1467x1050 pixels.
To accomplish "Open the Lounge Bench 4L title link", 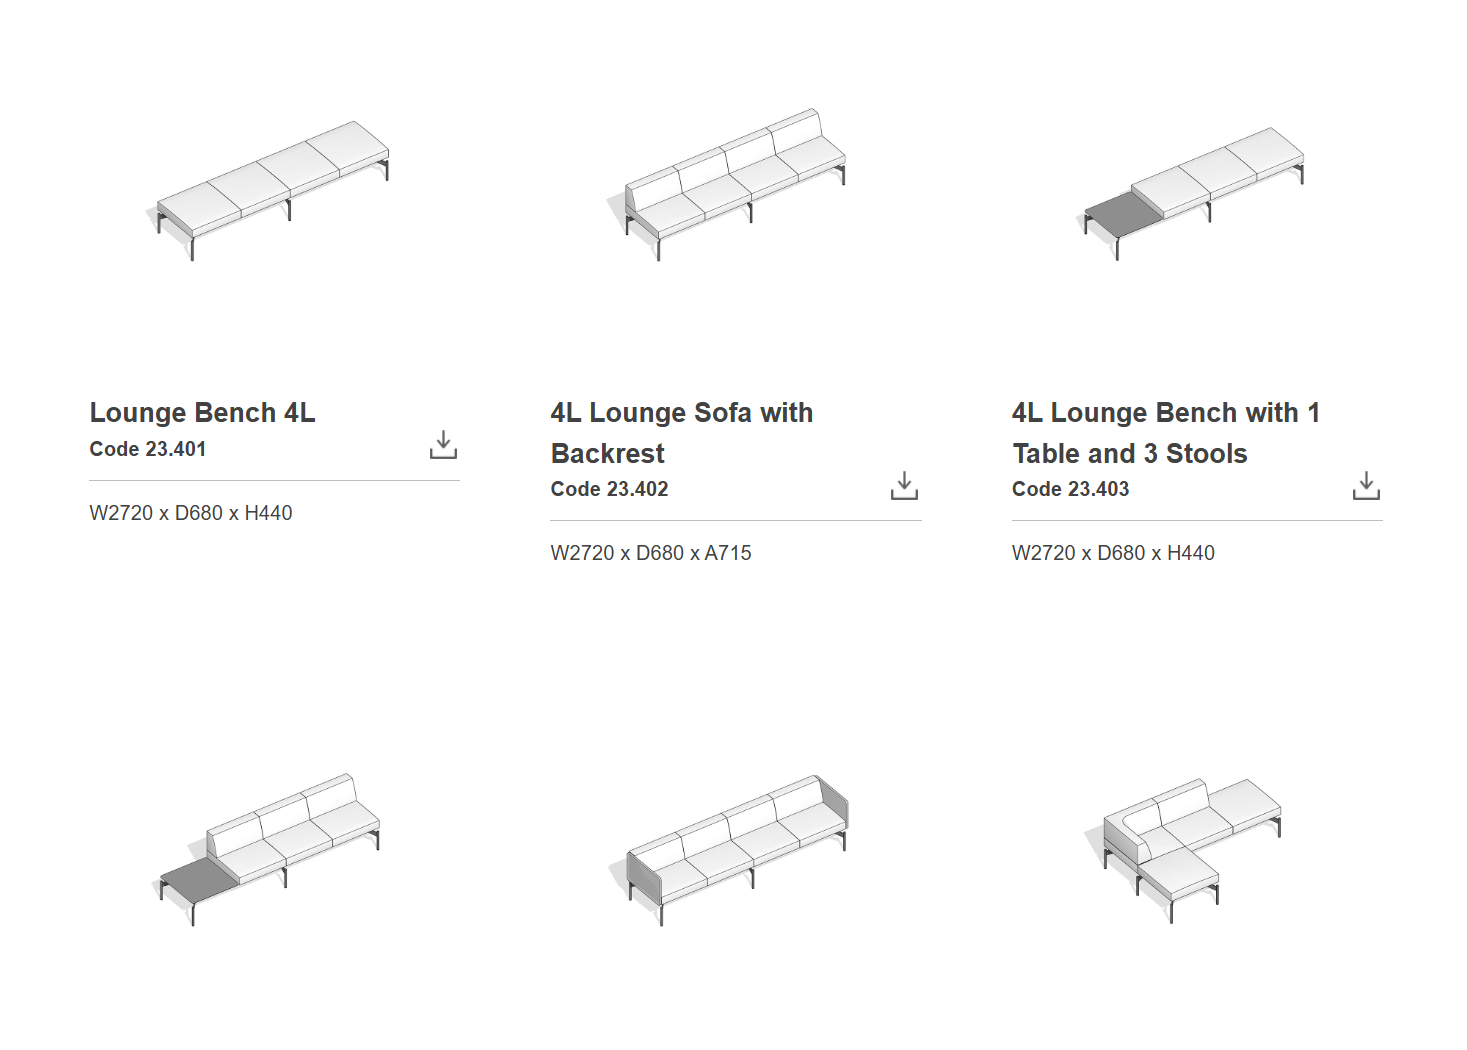I will click(x=202, y=413).
